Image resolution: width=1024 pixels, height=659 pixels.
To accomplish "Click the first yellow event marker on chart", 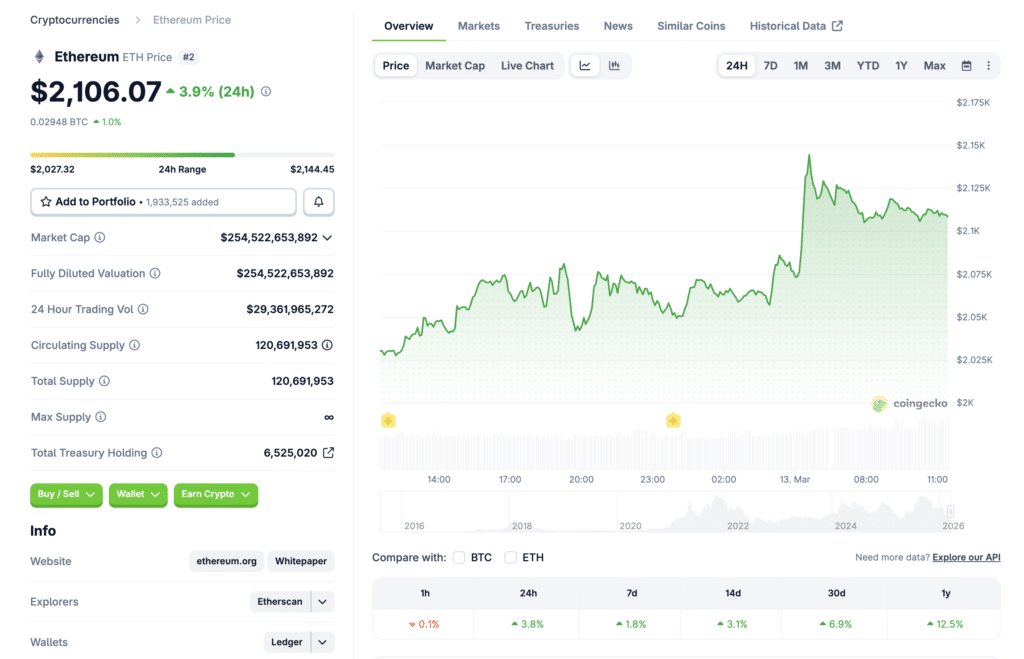I will click(x=388, y=420).
